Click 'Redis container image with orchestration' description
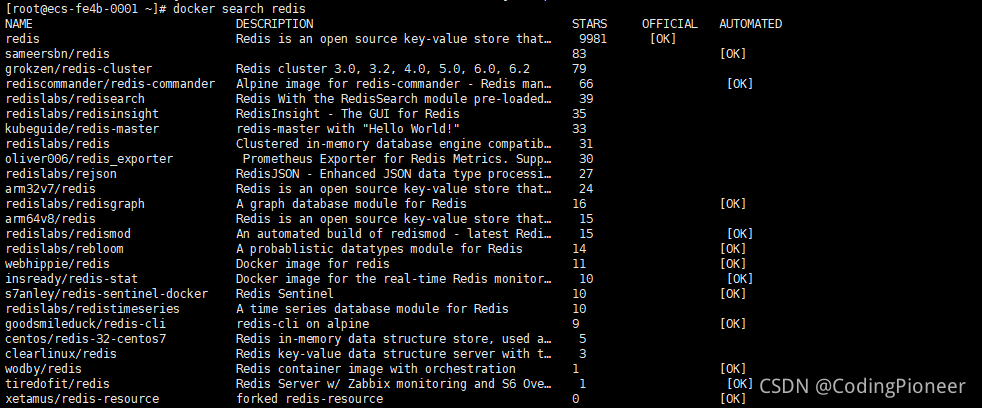Viewport: 982px width, 408px height. coord(376,369)
